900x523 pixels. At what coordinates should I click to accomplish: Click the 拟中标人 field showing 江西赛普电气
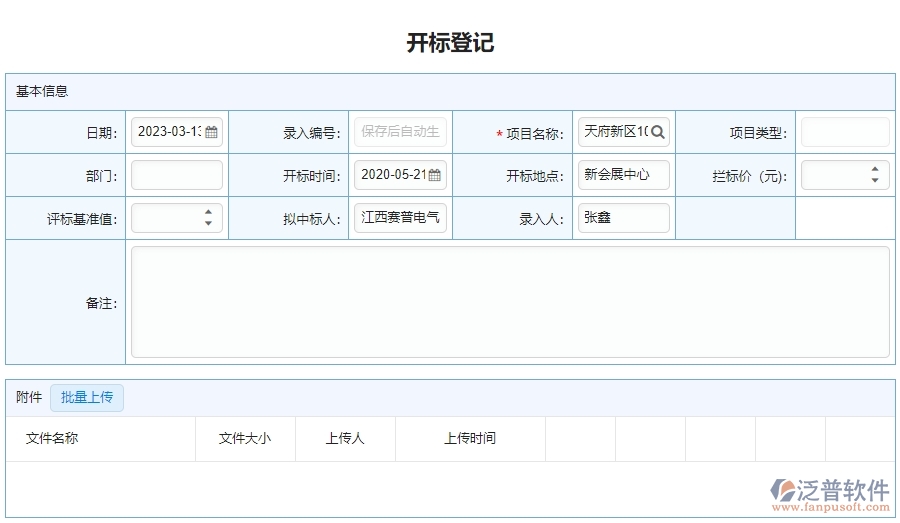pyautogui.click(x=400, y=218)
